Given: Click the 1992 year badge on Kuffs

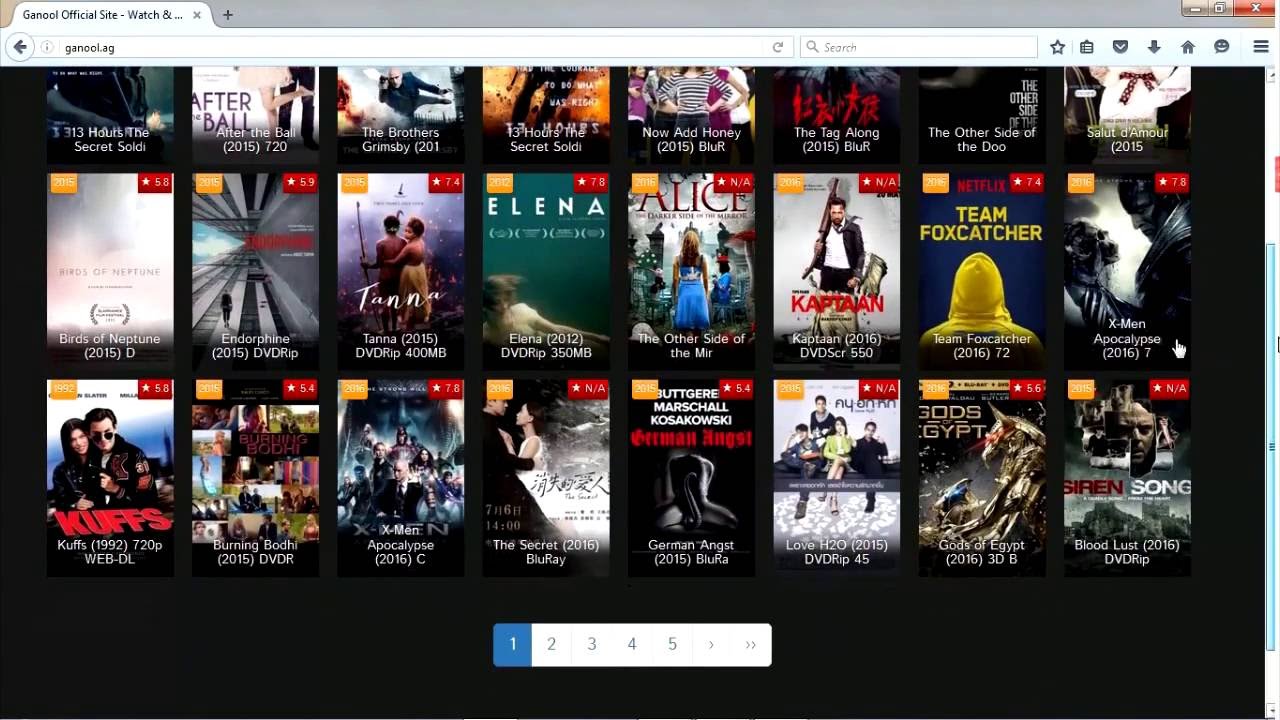Looking at the screenshot, I should (63, 389).
